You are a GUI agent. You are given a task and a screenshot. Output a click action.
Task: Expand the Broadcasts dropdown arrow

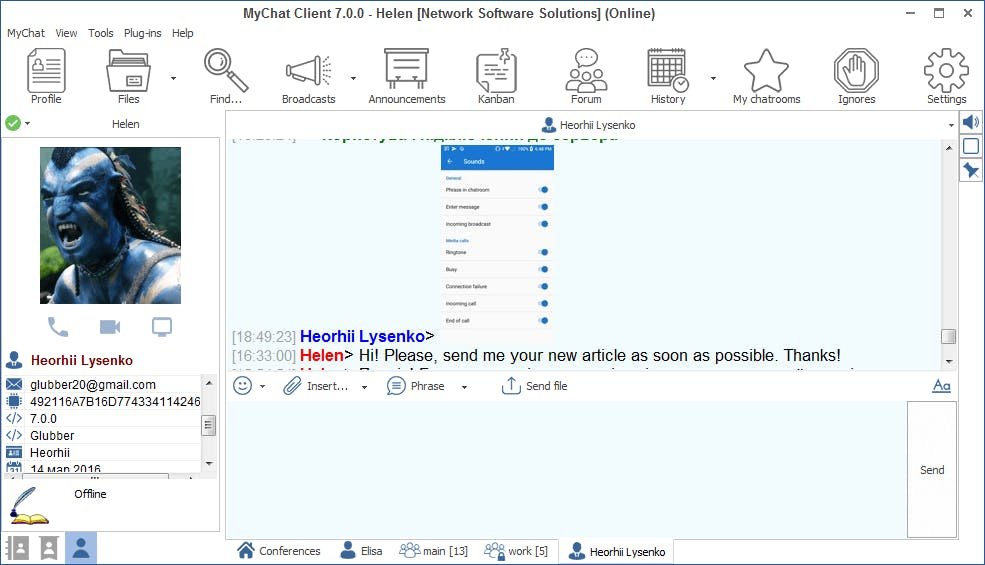tap(353, 79)
